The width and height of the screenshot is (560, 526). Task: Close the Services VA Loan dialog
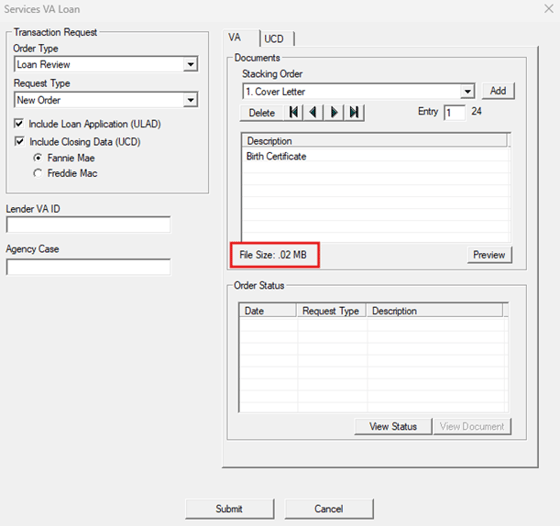tap(549, 9)
